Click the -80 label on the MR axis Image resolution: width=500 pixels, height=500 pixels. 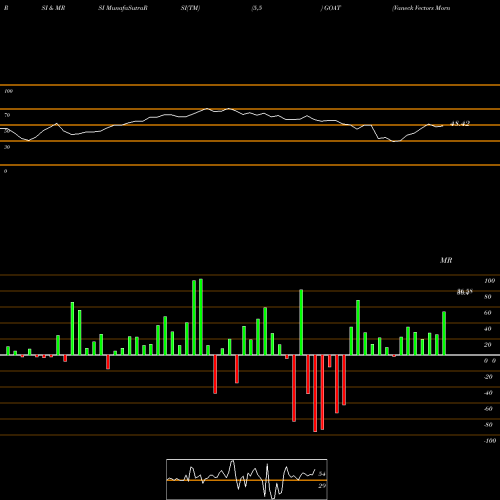488,425
